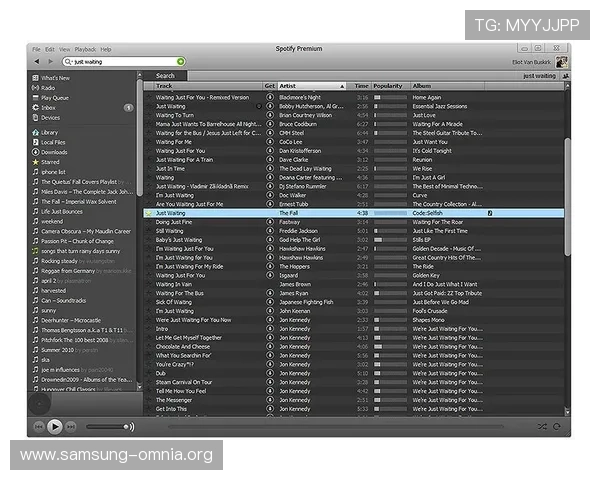Screen dimensions: 600x480
Task: Click the forward navigation arrow
Action: tap(51, 62)
